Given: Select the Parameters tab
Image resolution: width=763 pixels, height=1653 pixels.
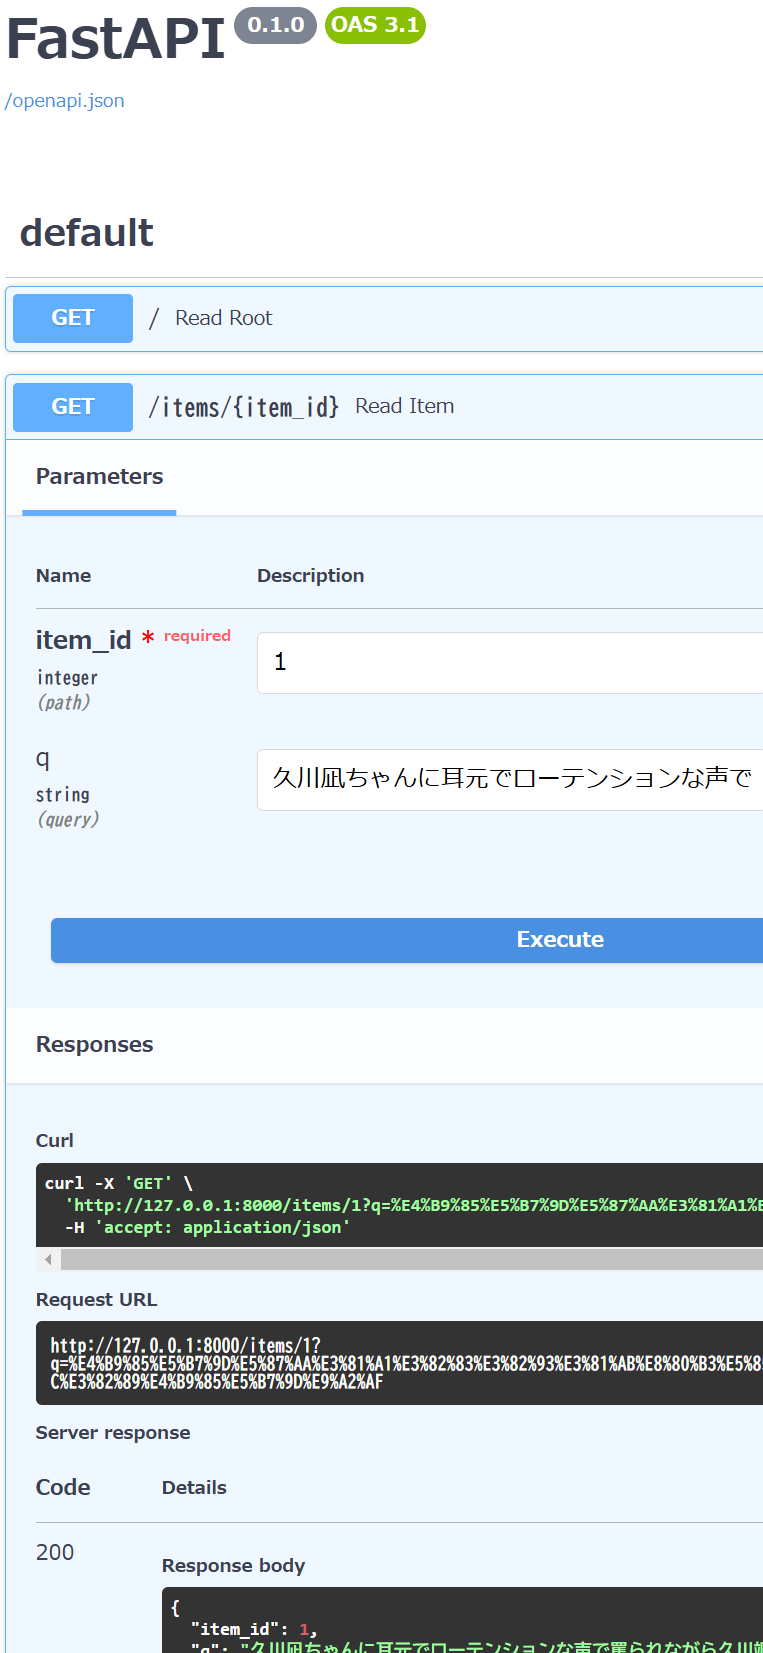Looking at the screenshot, I should pos(99,477).
